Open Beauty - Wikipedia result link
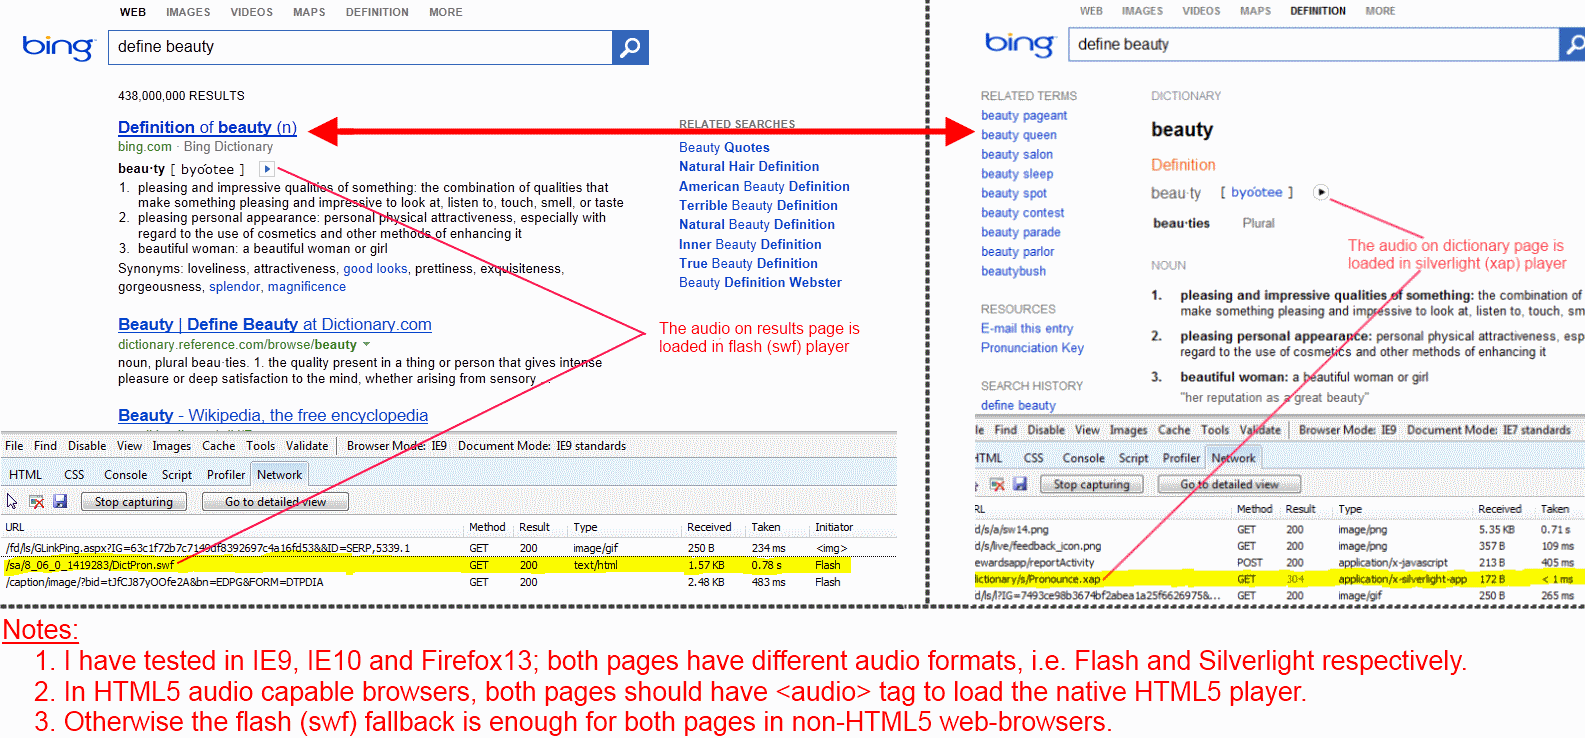The height and width of the screenshot is (738, 1585). (273, 415)
